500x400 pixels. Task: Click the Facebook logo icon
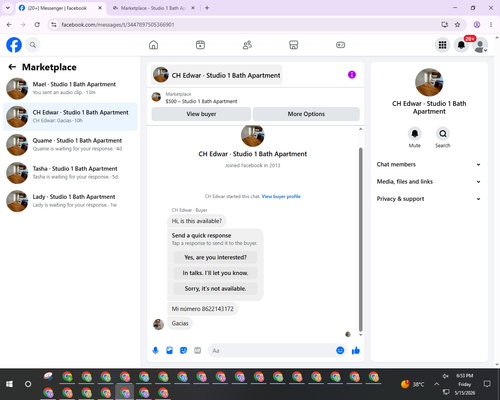(x=14, y=45)
